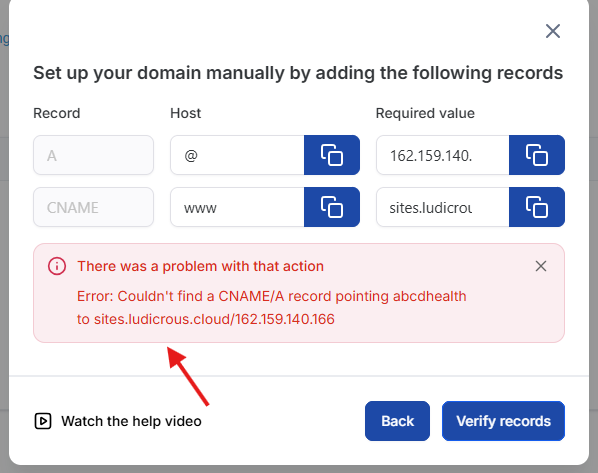Select the A record type field

click(93, 155)
